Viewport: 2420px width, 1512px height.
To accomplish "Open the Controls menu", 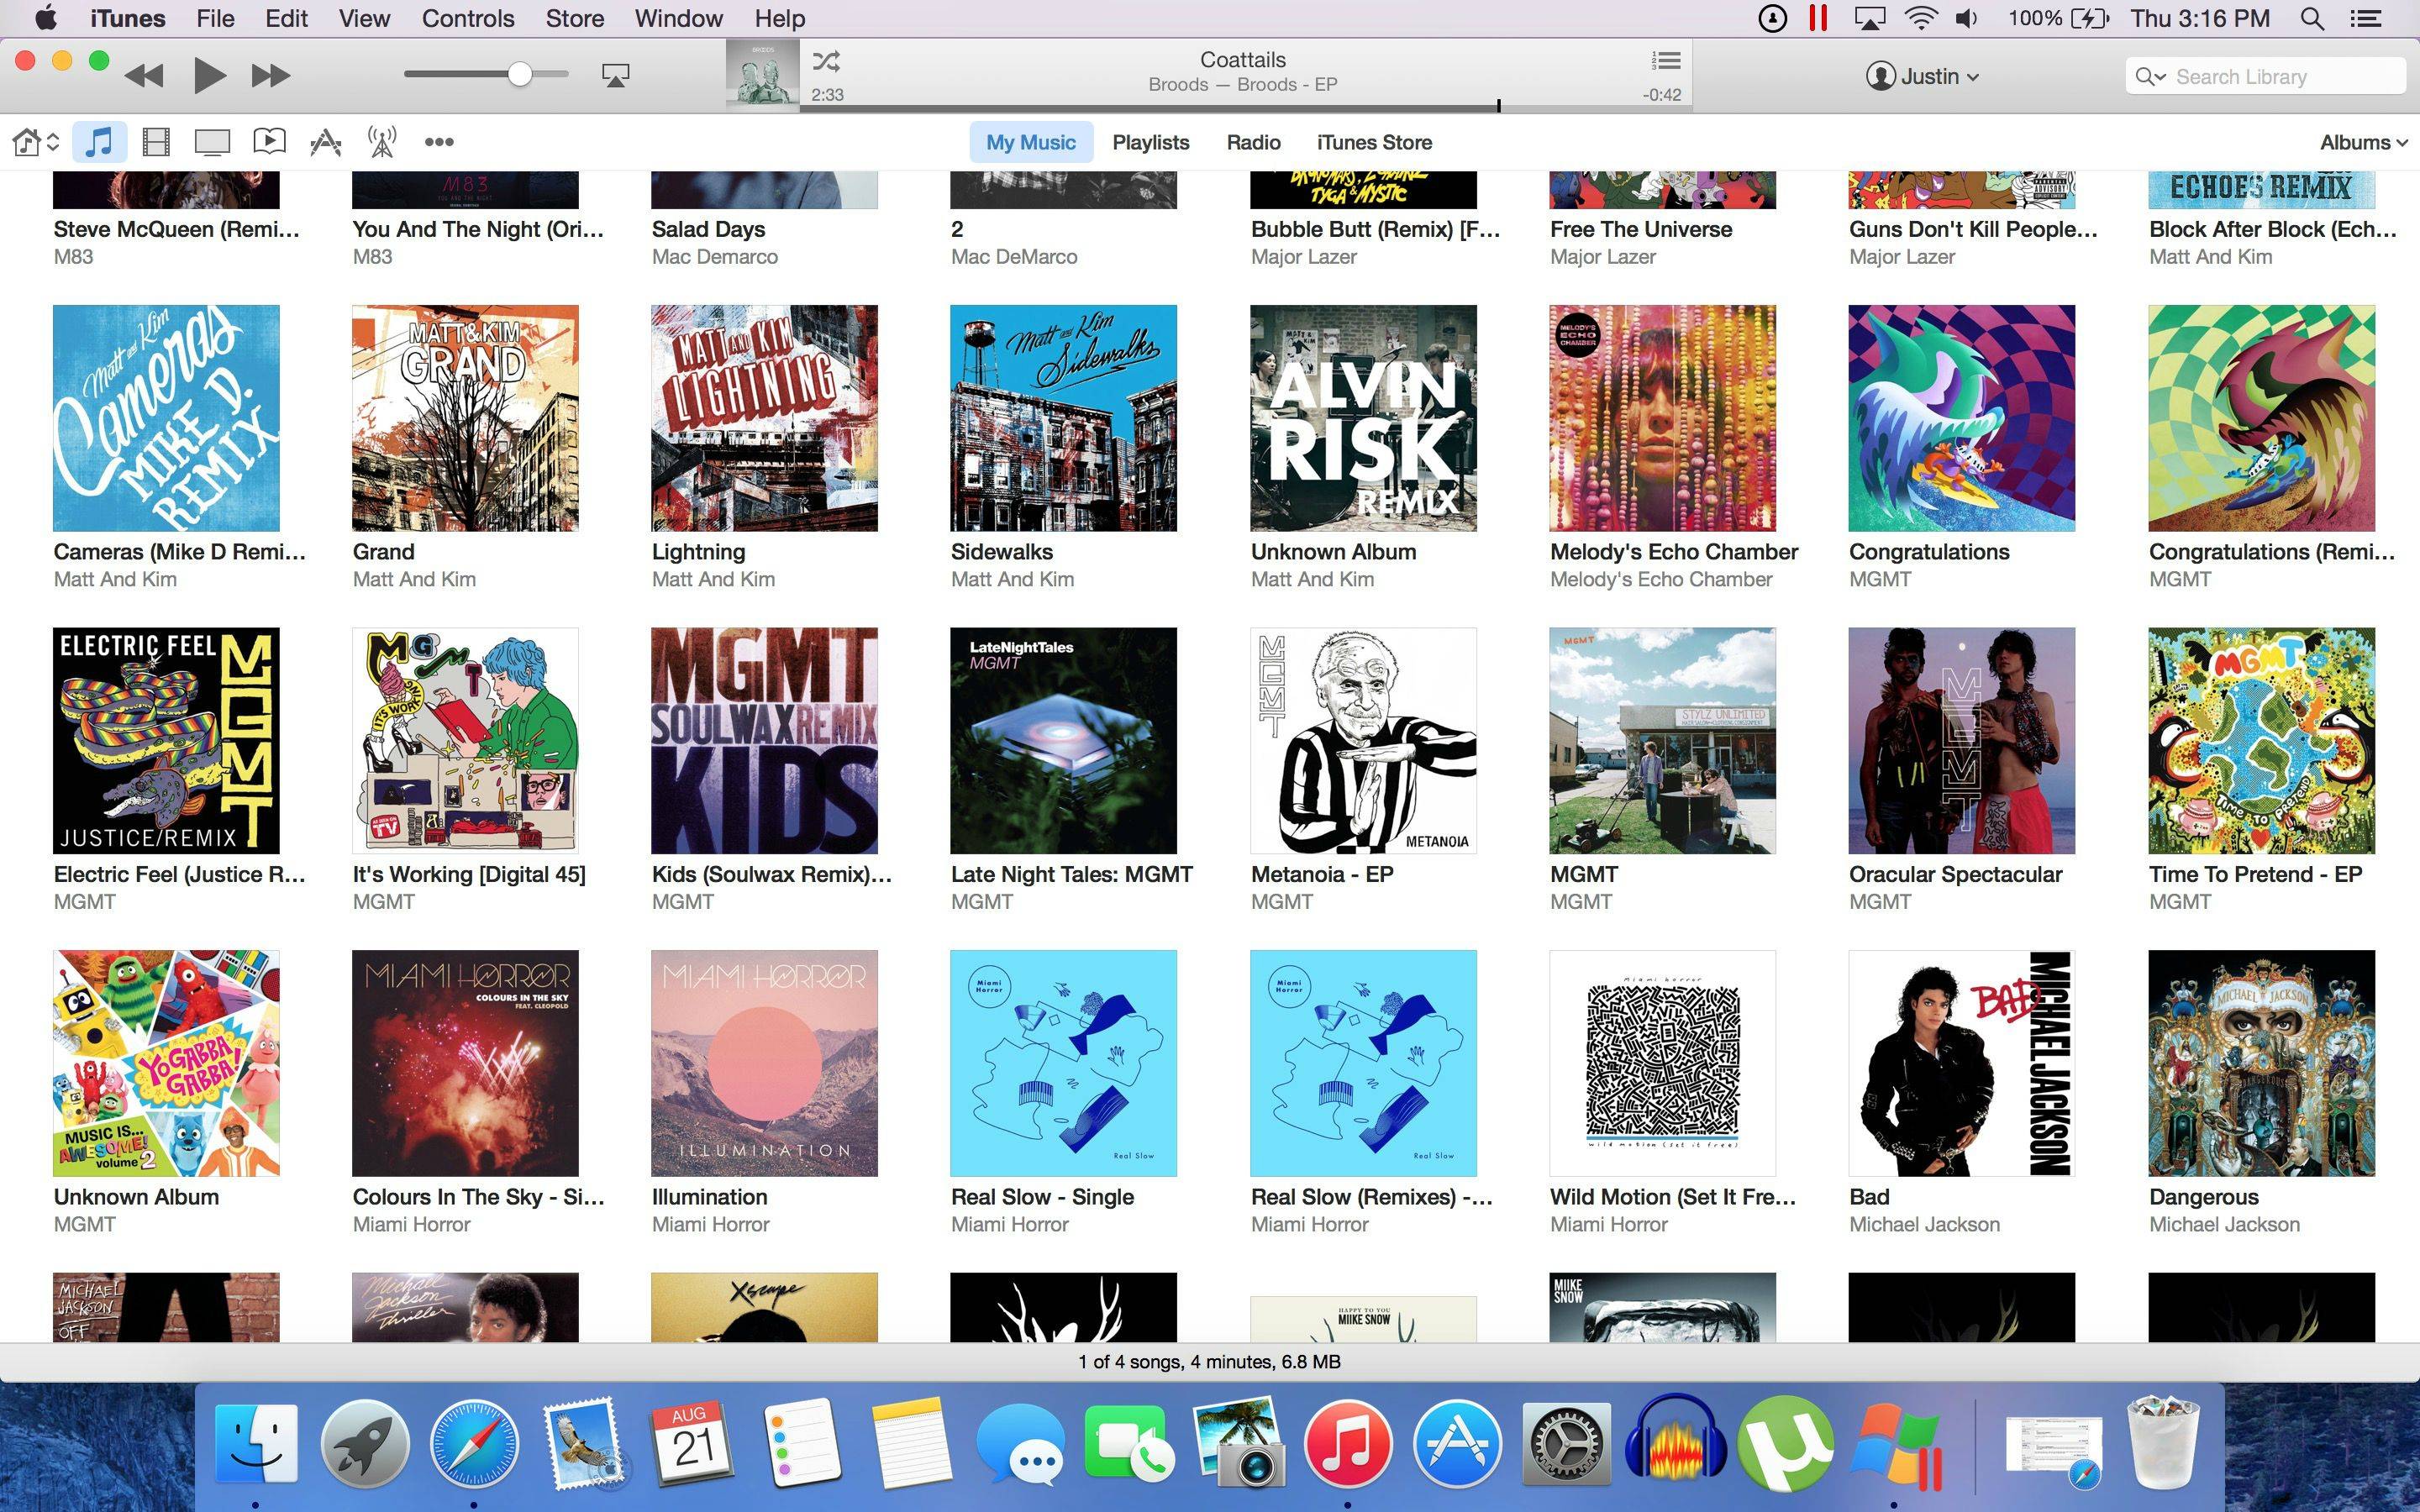I will coord(467,18).
